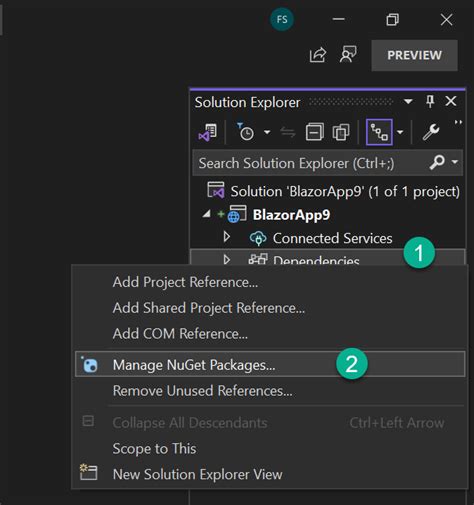Open Properties with the wrench icon
474x505 pixels.
pos(431,132)
